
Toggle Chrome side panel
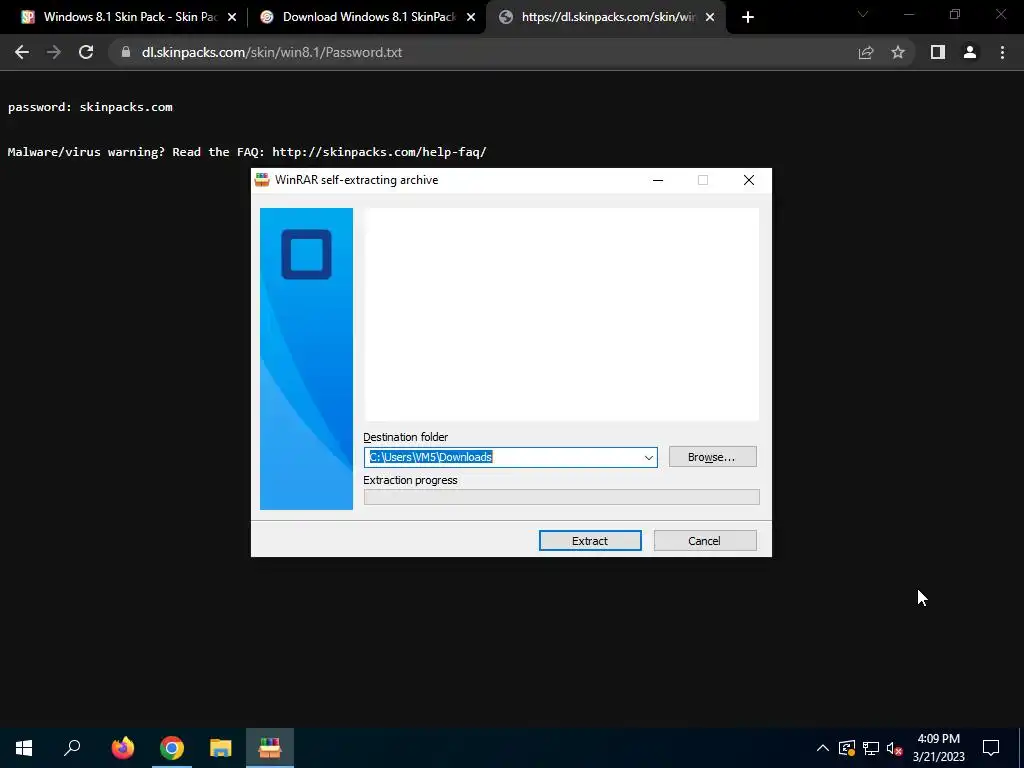pos(938,52)
